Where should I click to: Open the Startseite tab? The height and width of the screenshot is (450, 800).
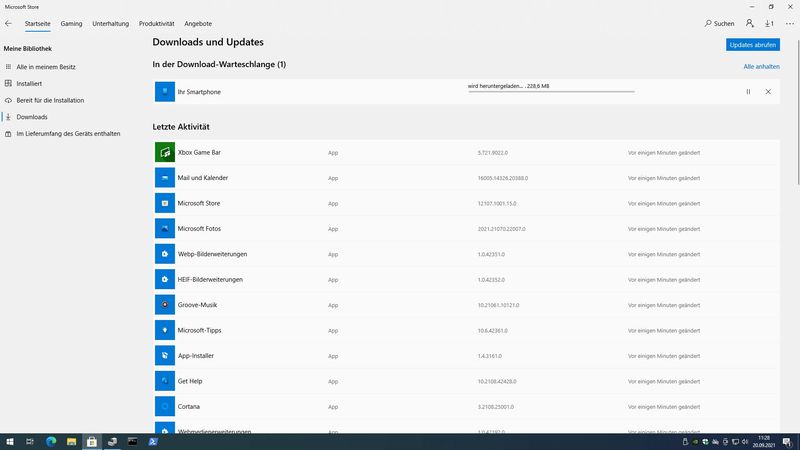[37, 23]
